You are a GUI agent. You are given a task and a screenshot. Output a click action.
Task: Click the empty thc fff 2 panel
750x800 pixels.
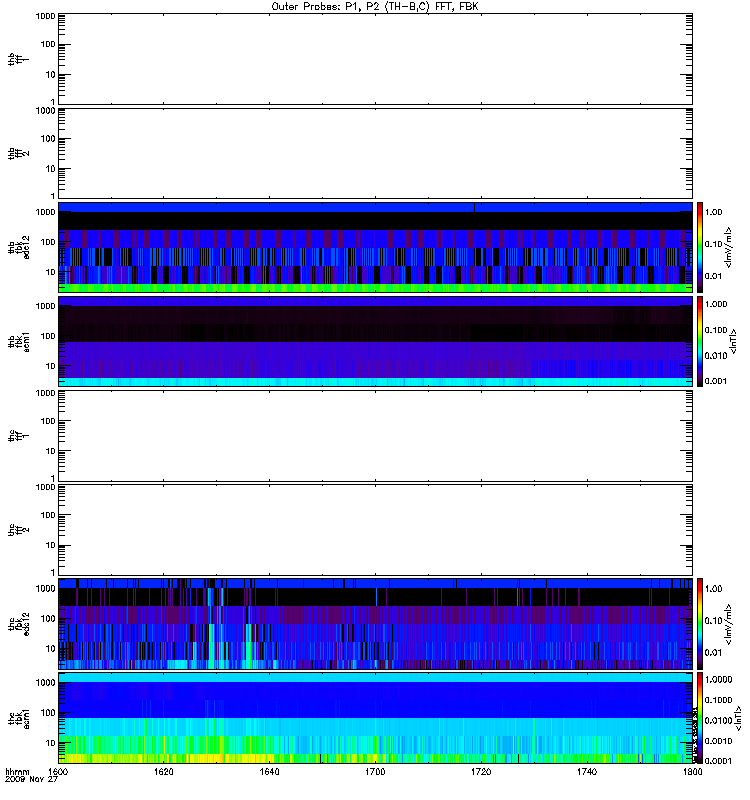tap(376, 530)
